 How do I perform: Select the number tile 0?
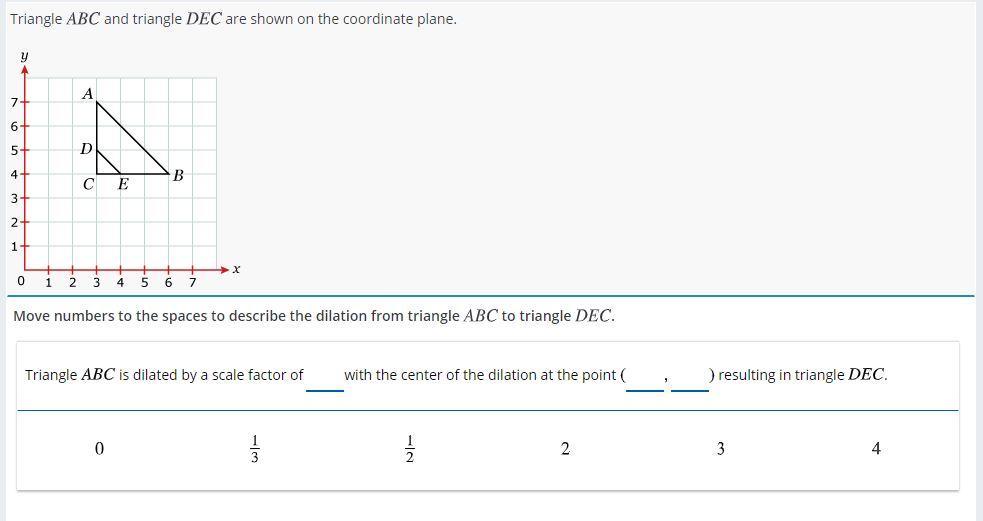[x=98, y=449]
